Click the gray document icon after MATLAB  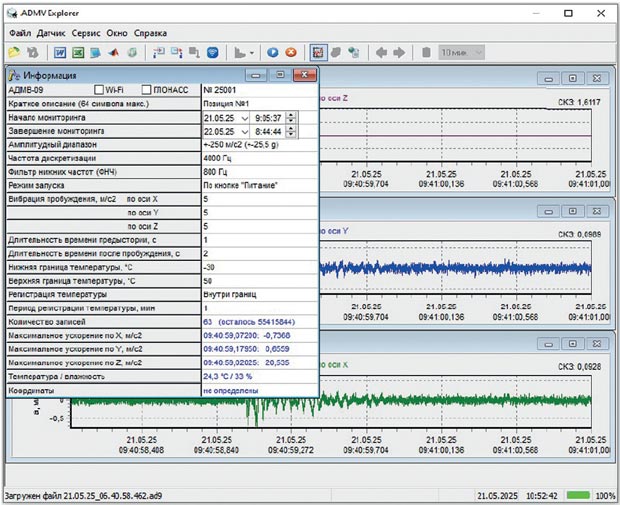tap(132, 52)
